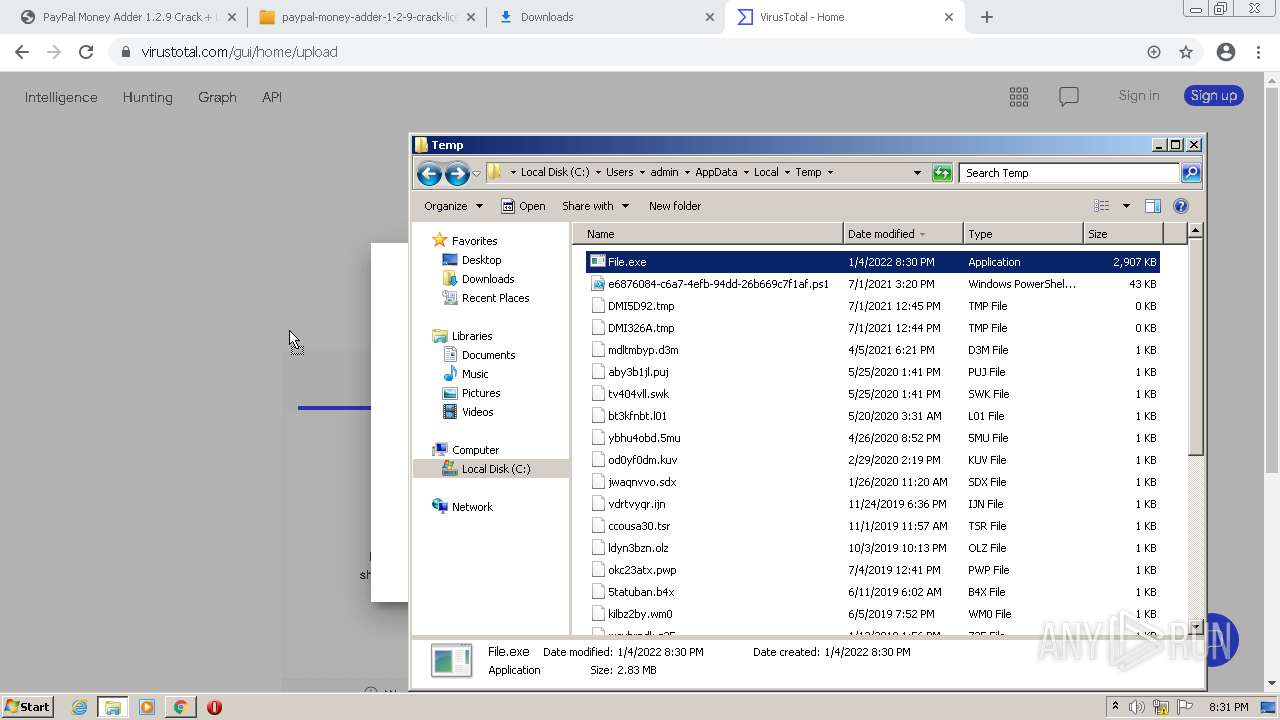Bookmark this page with star icon
Image resolution: width=1280 pixels, height=720 pixels.
1186,52
